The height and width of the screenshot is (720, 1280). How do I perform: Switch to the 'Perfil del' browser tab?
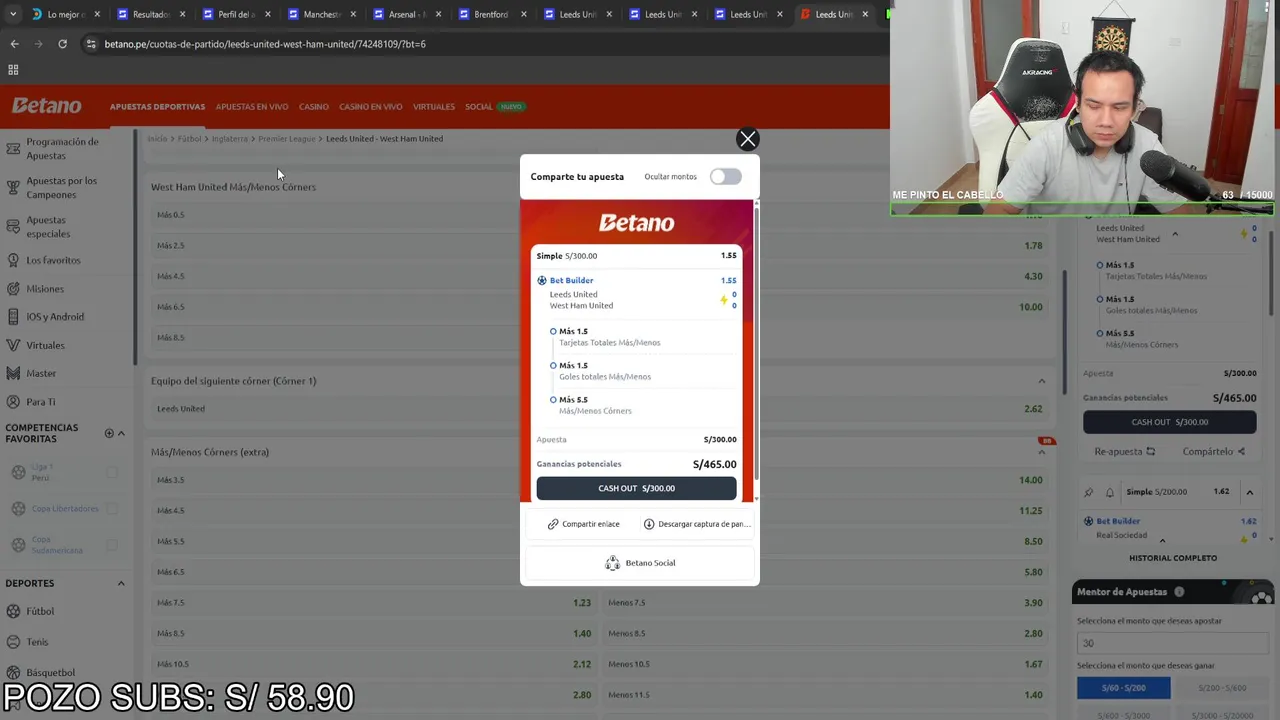(x=236, y=14)
